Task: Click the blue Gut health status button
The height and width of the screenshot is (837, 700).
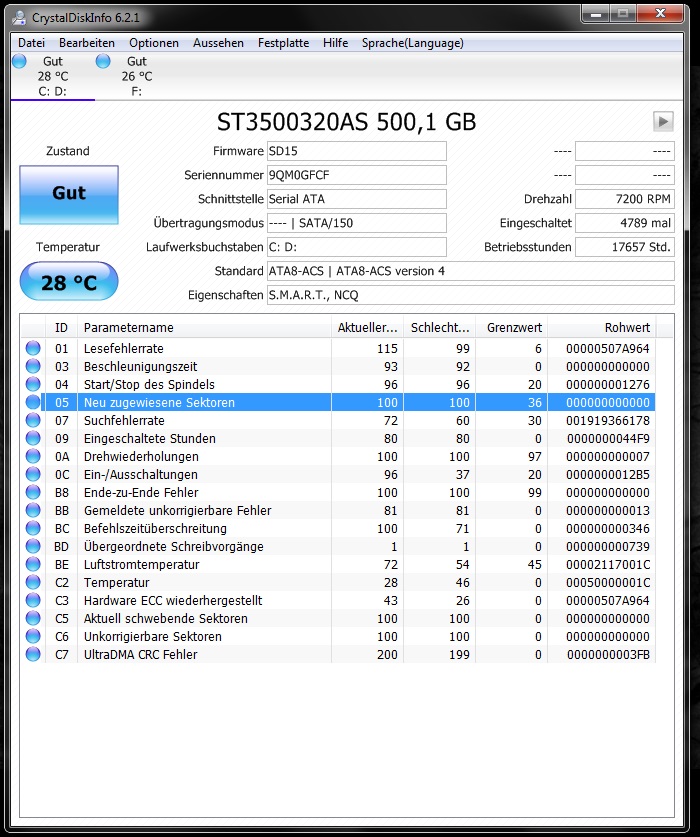Action: (69, 194)
